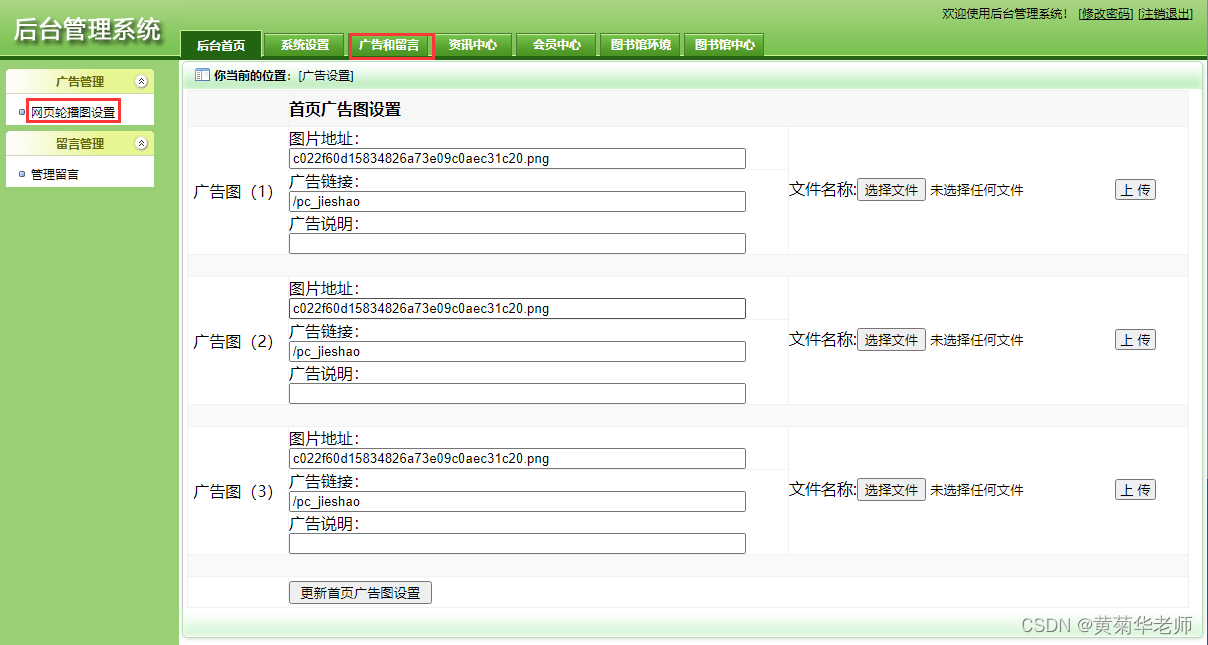This screenshot has height=645, width=1208.
Task: Collapse the 广告管理 panel chevron
Action: tap(141, 82)
